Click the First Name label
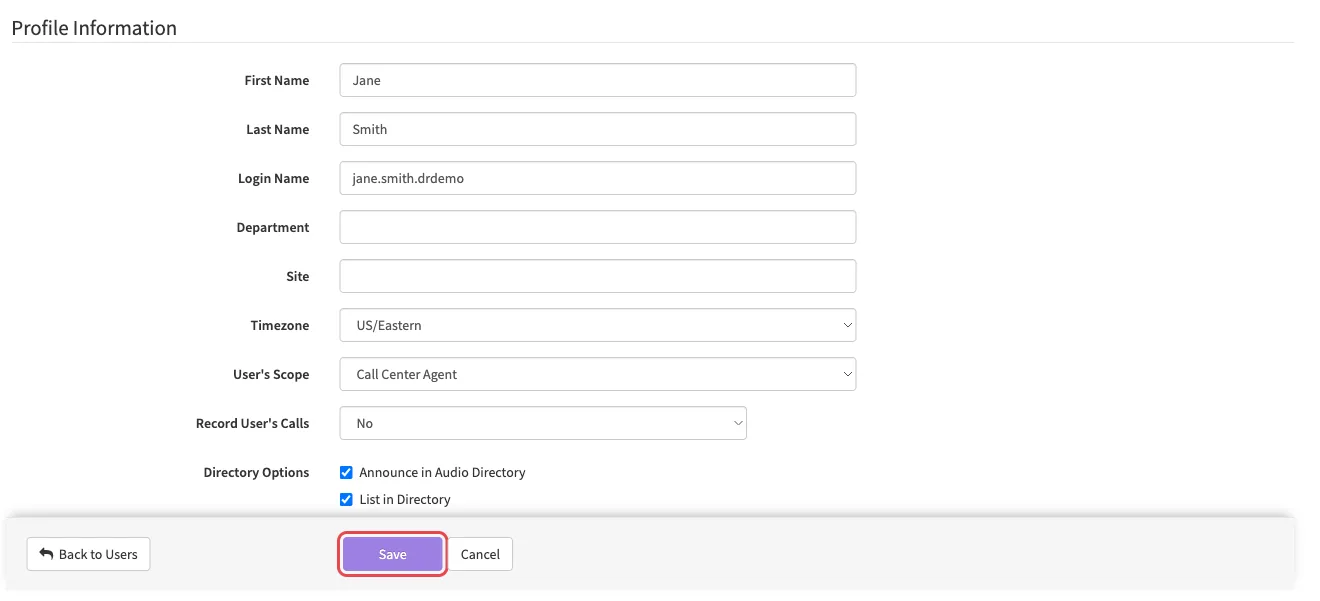The image size is (1320, 601). coord(277,80)
